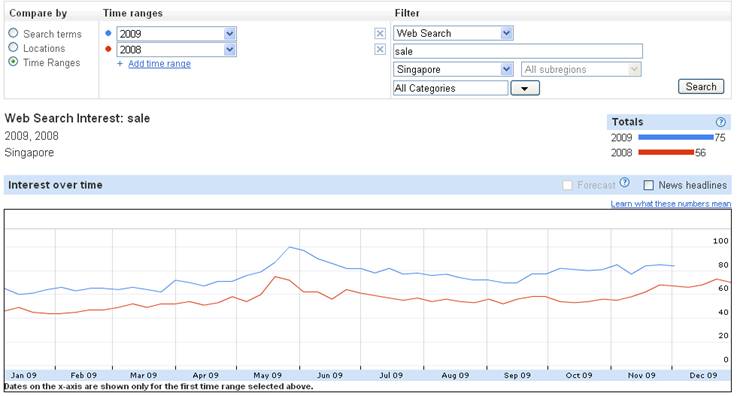
Task: Open the Web Search filter dropdown
Action: [453, 33]
